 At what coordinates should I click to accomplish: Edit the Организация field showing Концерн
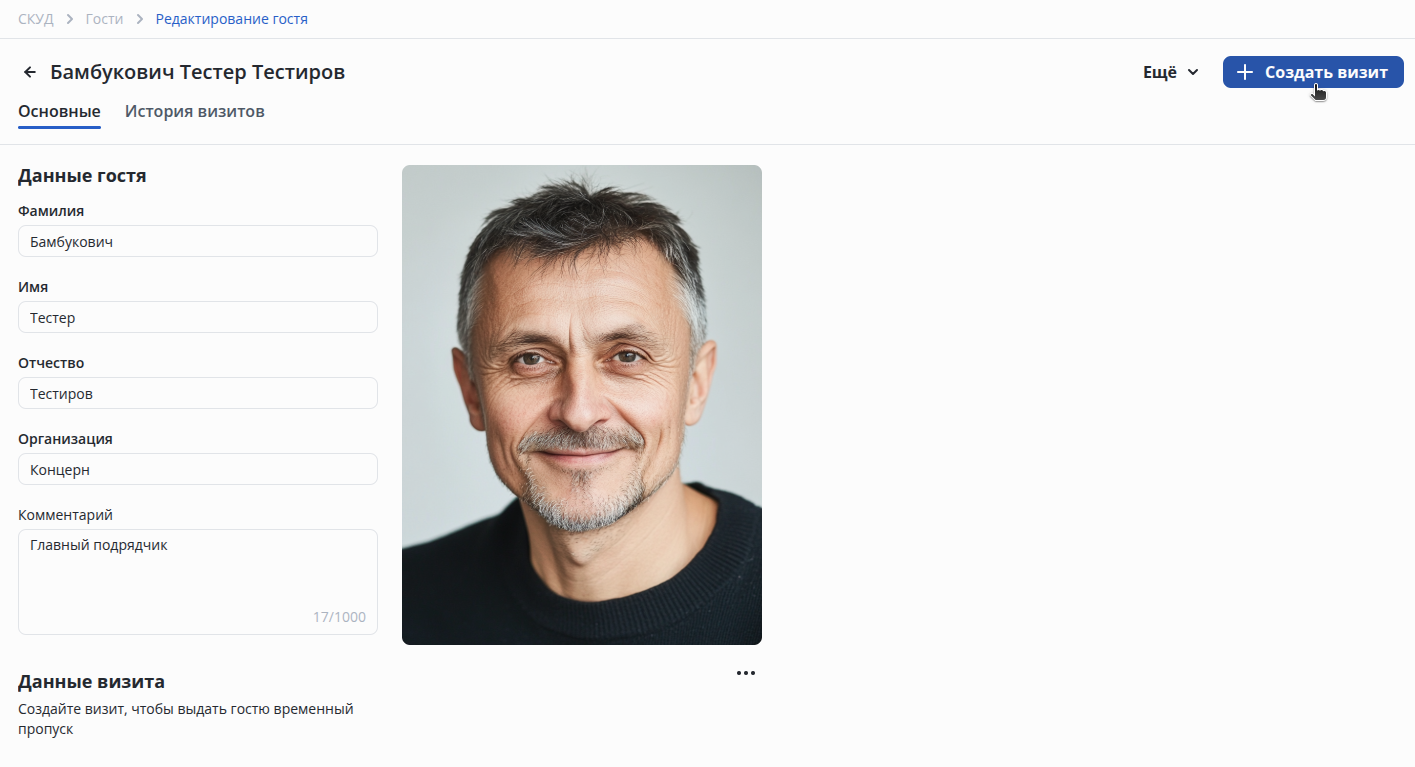click(x=198, y=469)
